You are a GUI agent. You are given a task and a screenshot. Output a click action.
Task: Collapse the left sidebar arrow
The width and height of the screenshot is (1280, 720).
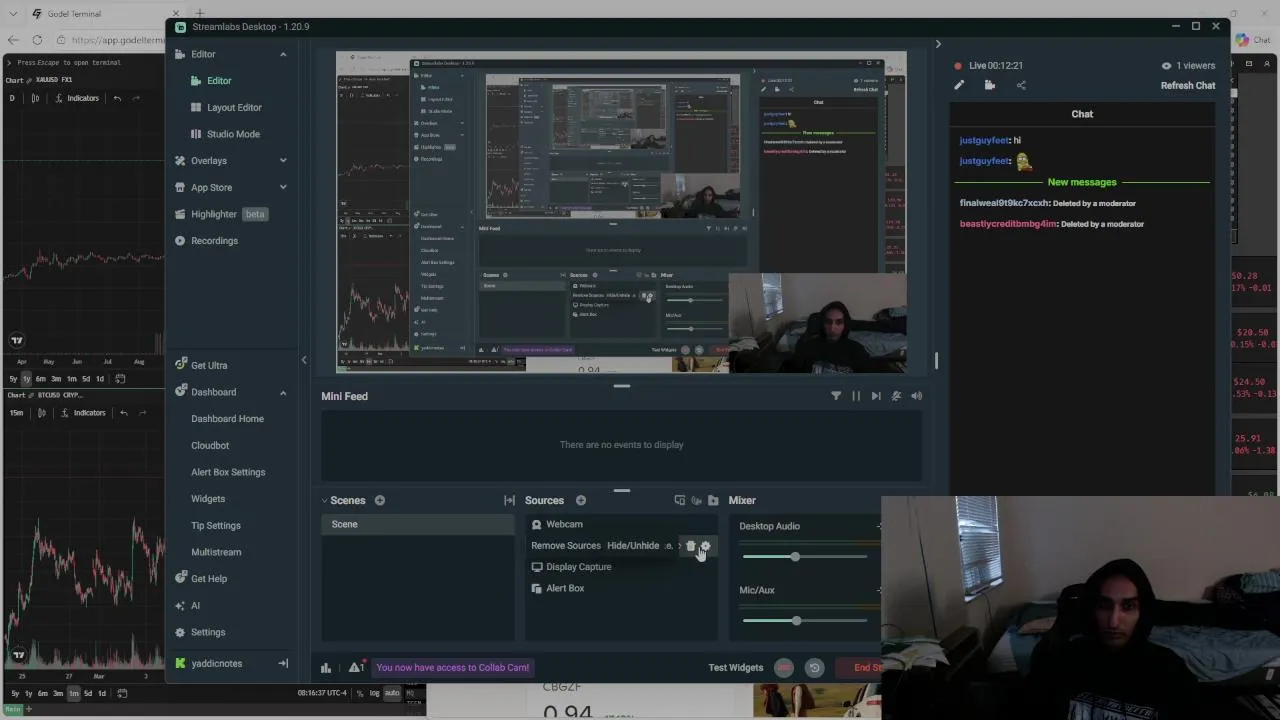click(x=304, y=360)
